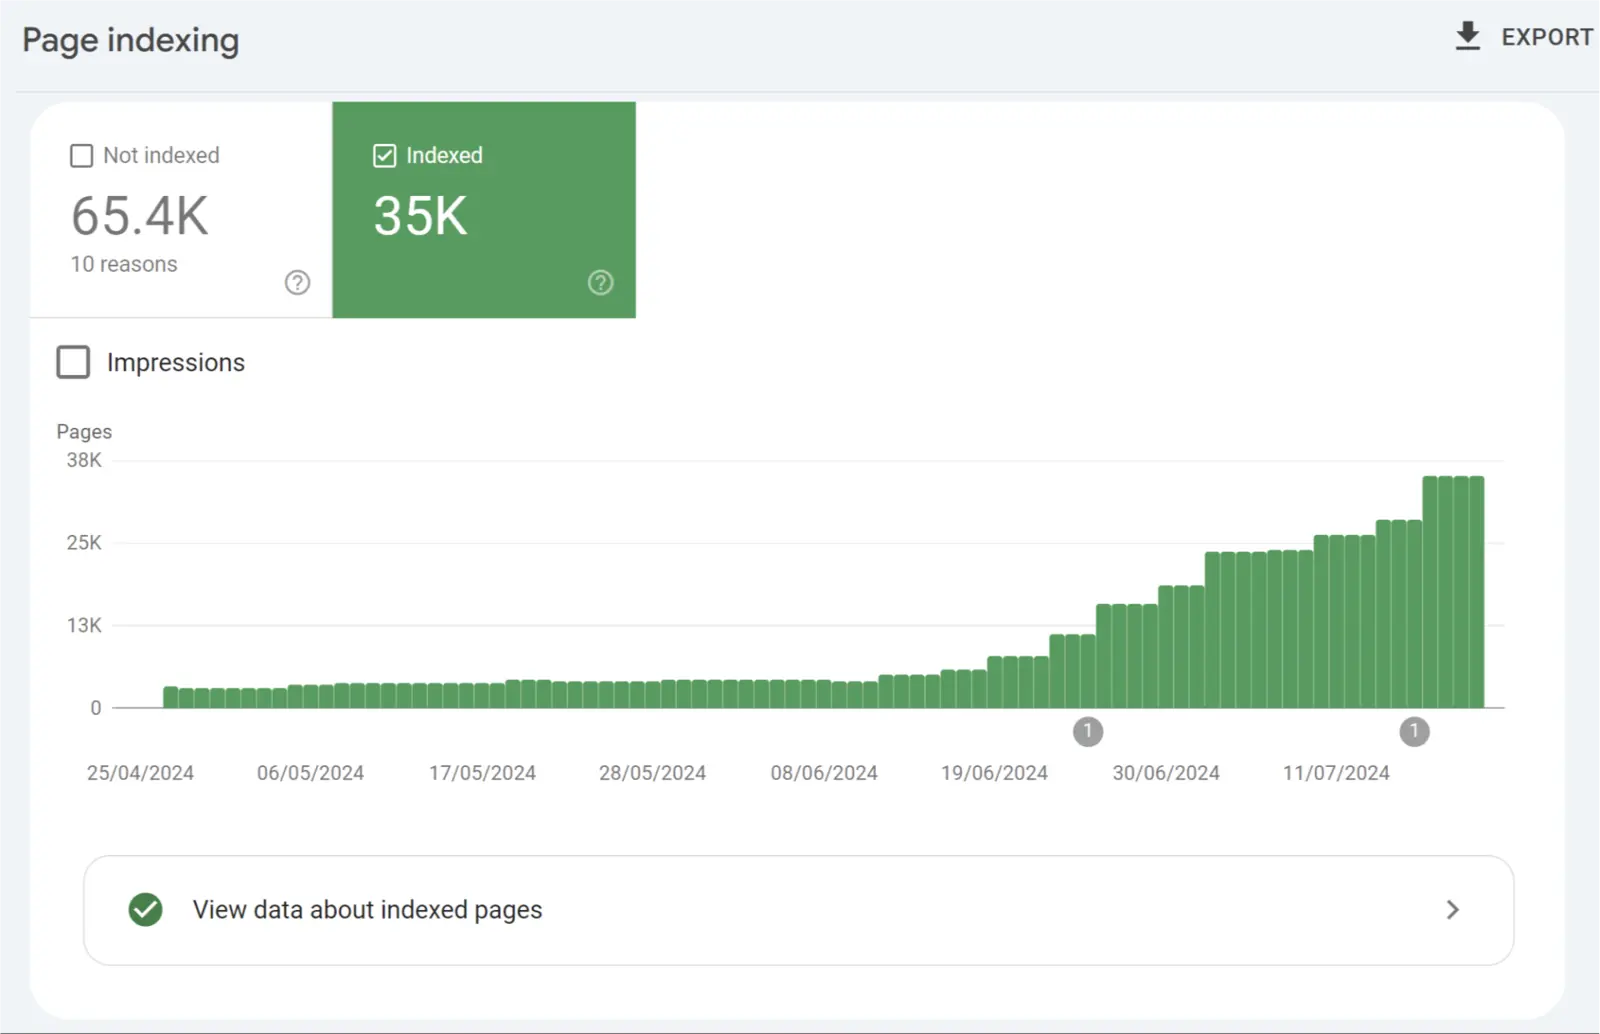Image resolution: width=1600 pixels, height=1034 pixels.
Task: Enable the Impressions checkbox
Action: pos(73,362)
